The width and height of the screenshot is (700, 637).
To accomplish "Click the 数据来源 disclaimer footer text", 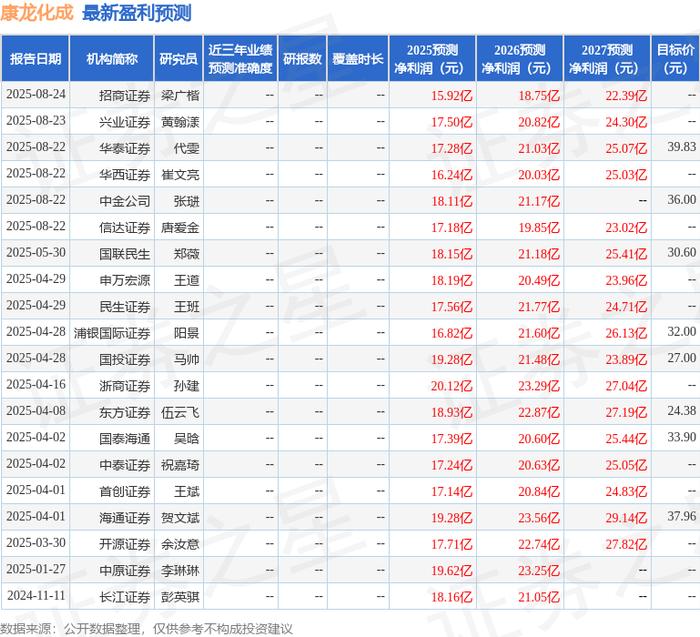I will (146, 629).
